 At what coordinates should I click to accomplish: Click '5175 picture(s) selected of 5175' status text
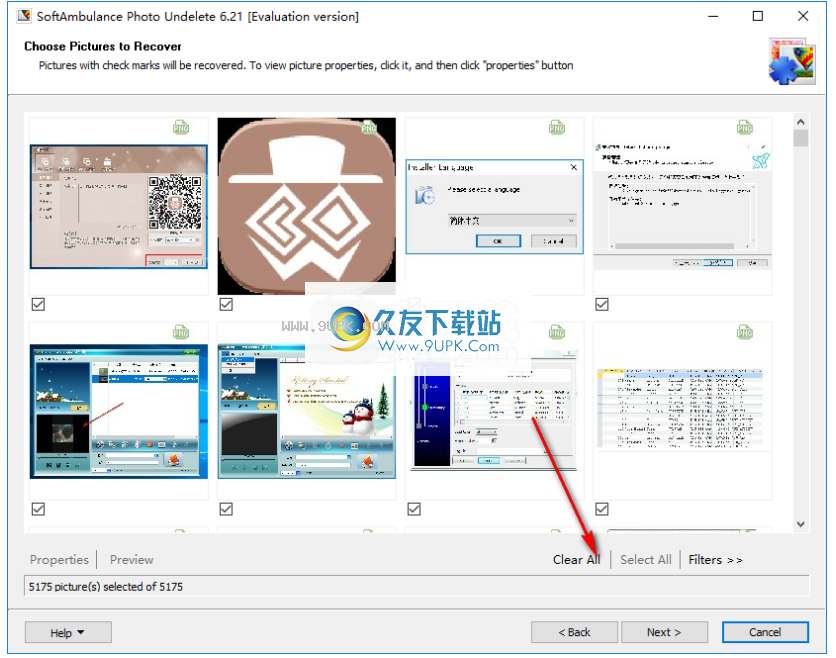coord(106,587)
